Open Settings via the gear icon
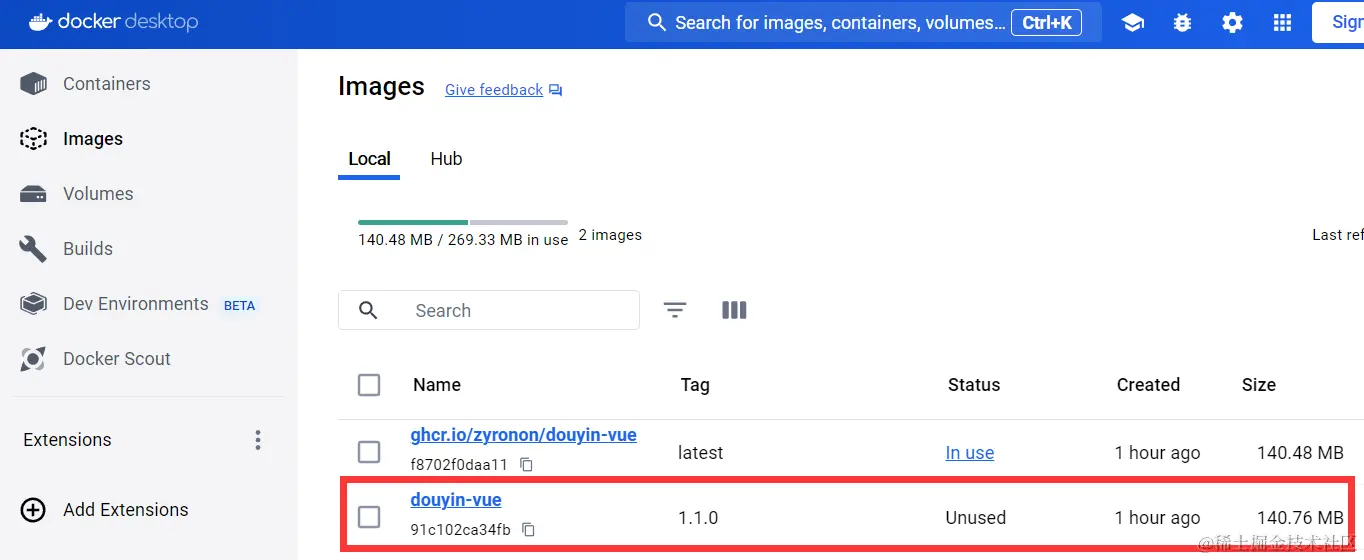The image size is (1364, 560). tap(1232, 22)
